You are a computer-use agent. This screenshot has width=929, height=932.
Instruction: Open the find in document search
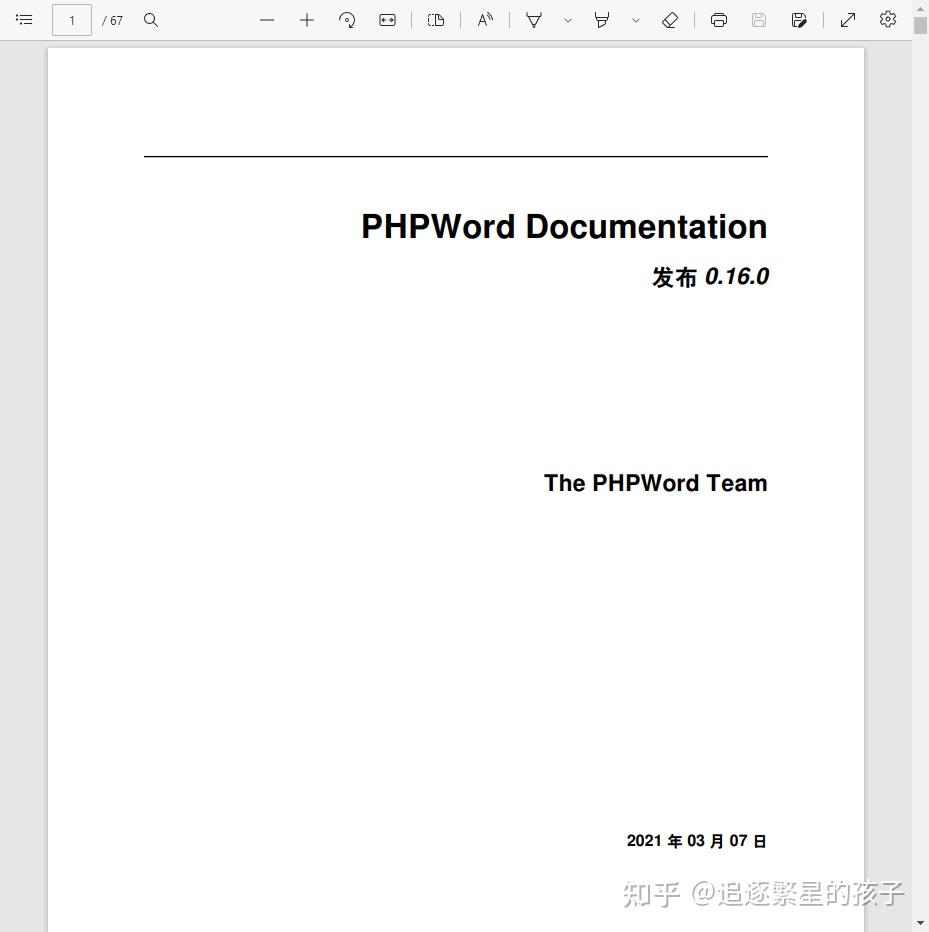tap(151, 20)
